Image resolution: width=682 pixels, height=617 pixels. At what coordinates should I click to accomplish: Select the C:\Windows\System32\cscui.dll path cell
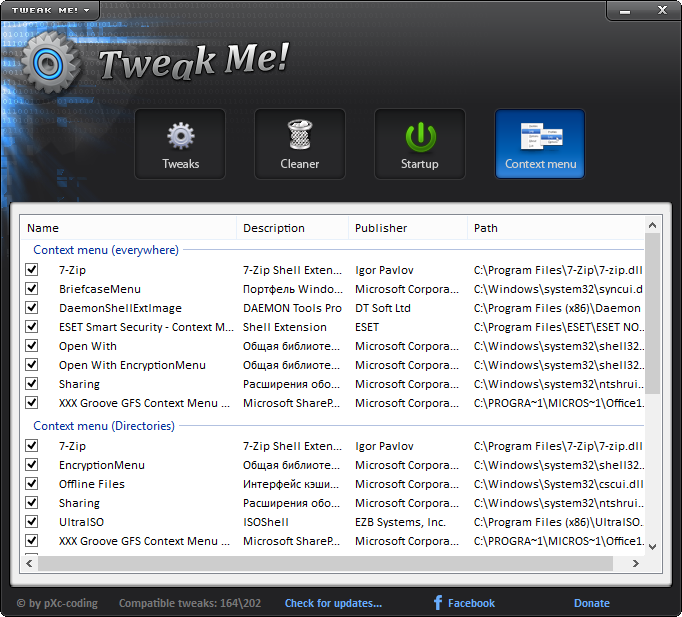(558, 484)
